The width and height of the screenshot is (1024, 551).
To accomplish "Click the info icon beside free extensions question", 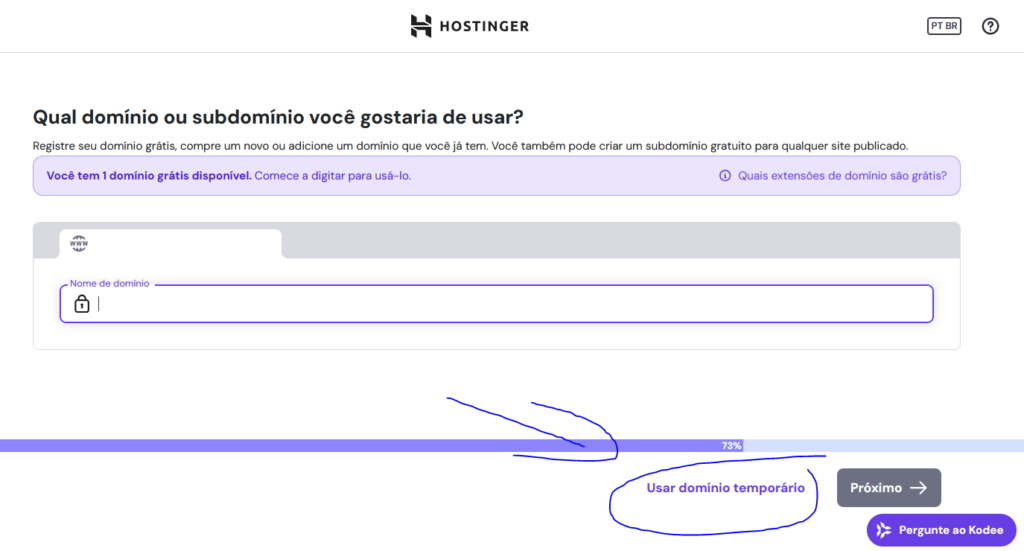I will [725, 176].
